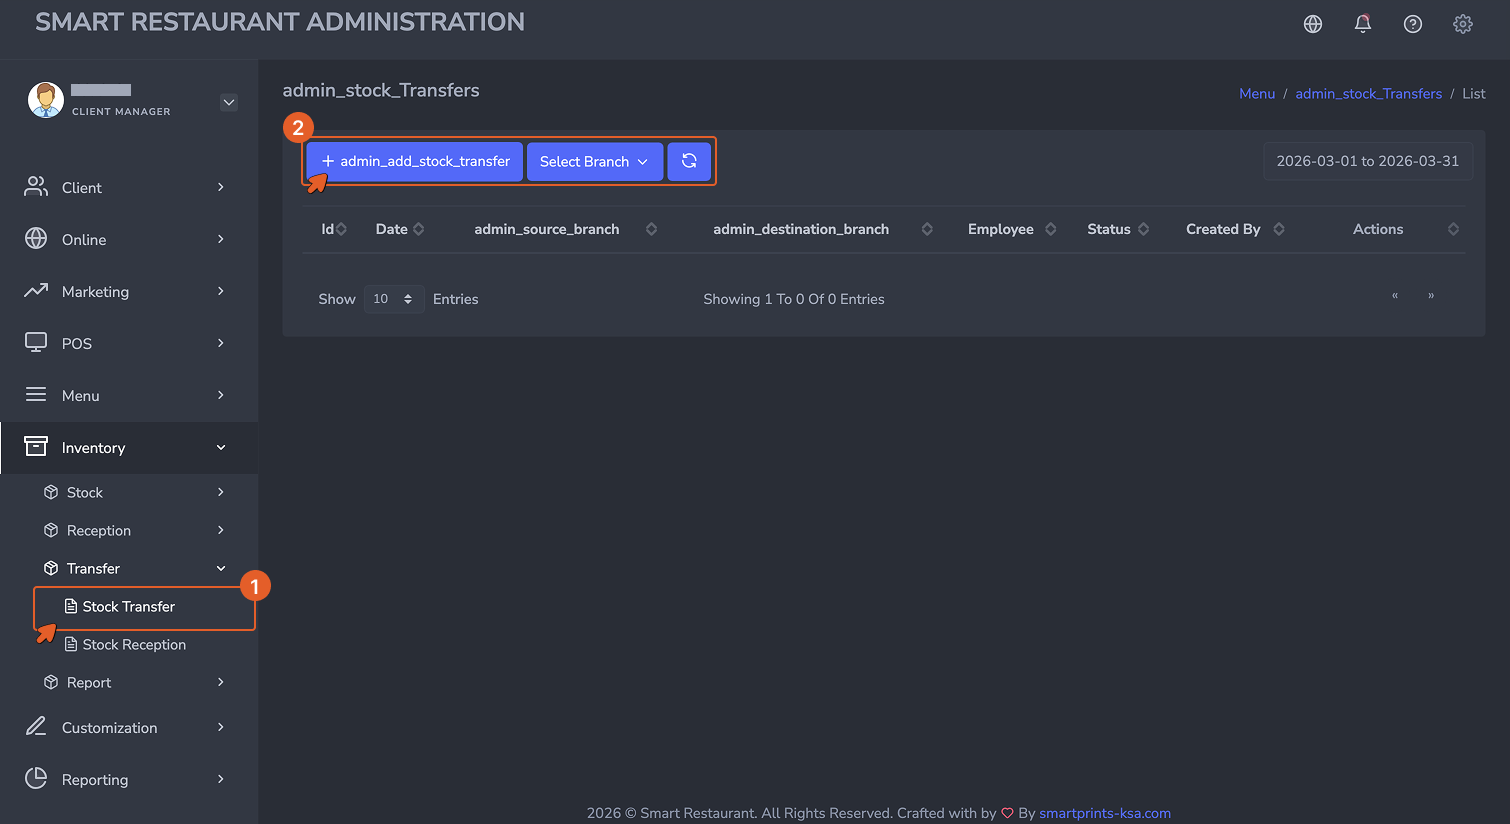1510x824 pixels.
Task: Click the Report cube icon
Action: coord(51,682)
